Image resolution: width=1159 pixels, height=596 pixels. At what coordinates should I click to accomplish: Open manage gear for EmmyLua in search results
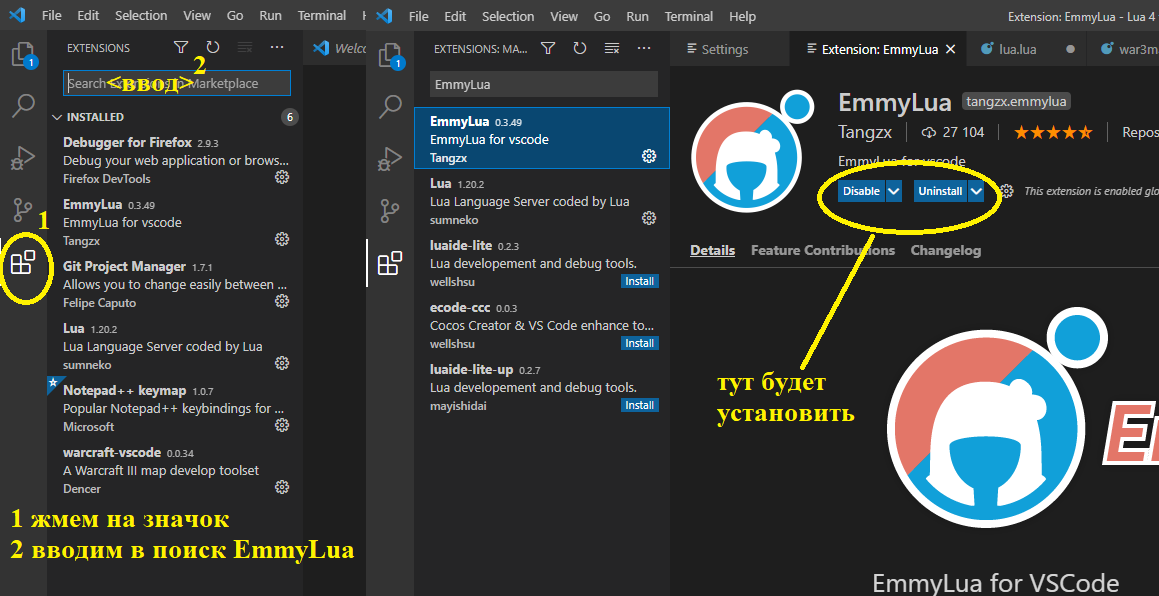(649, 156)
